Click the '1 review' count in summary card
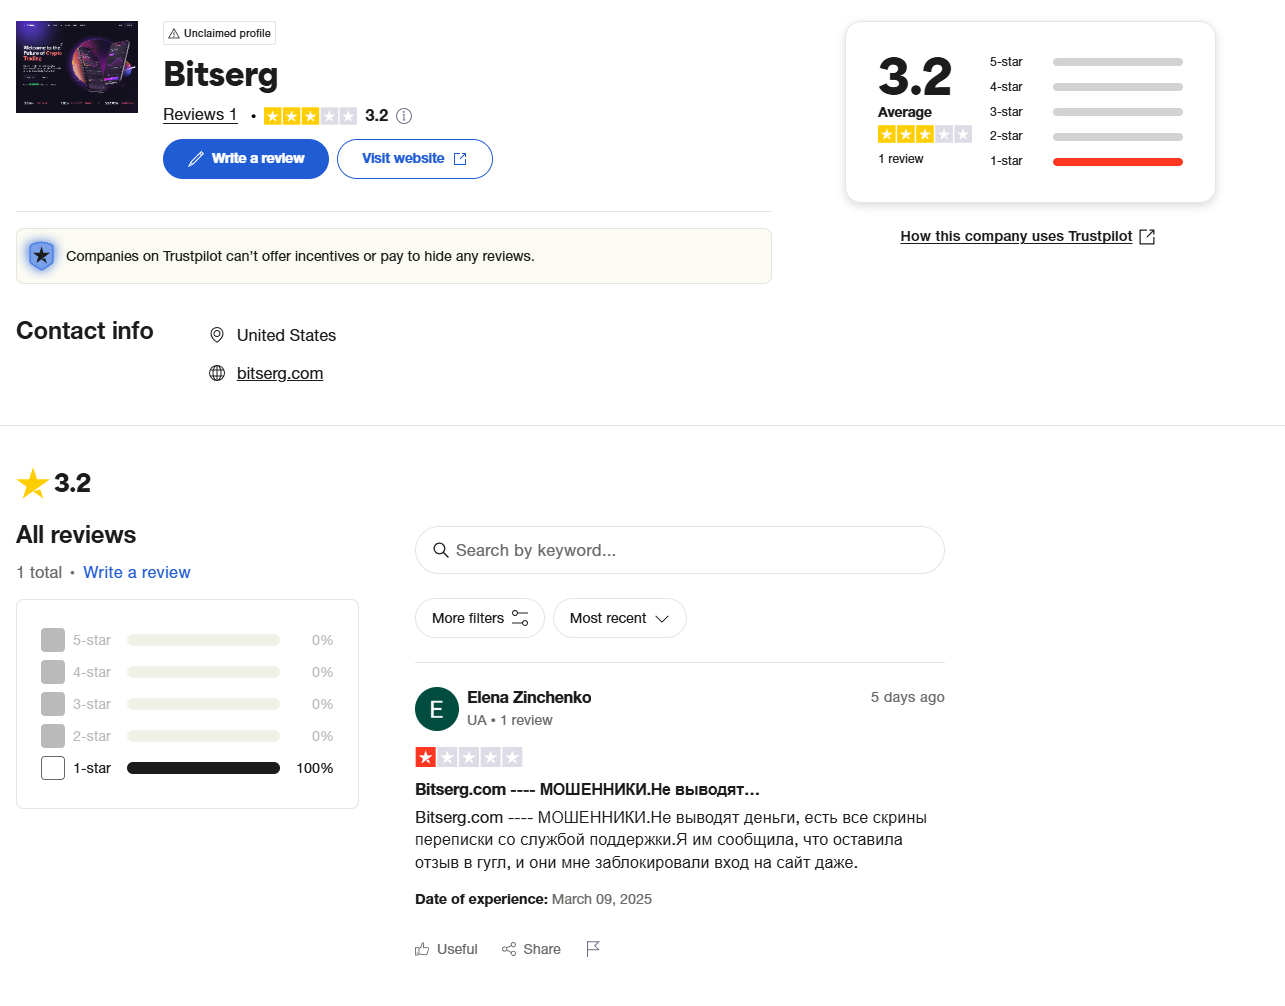 click(901, 159)
